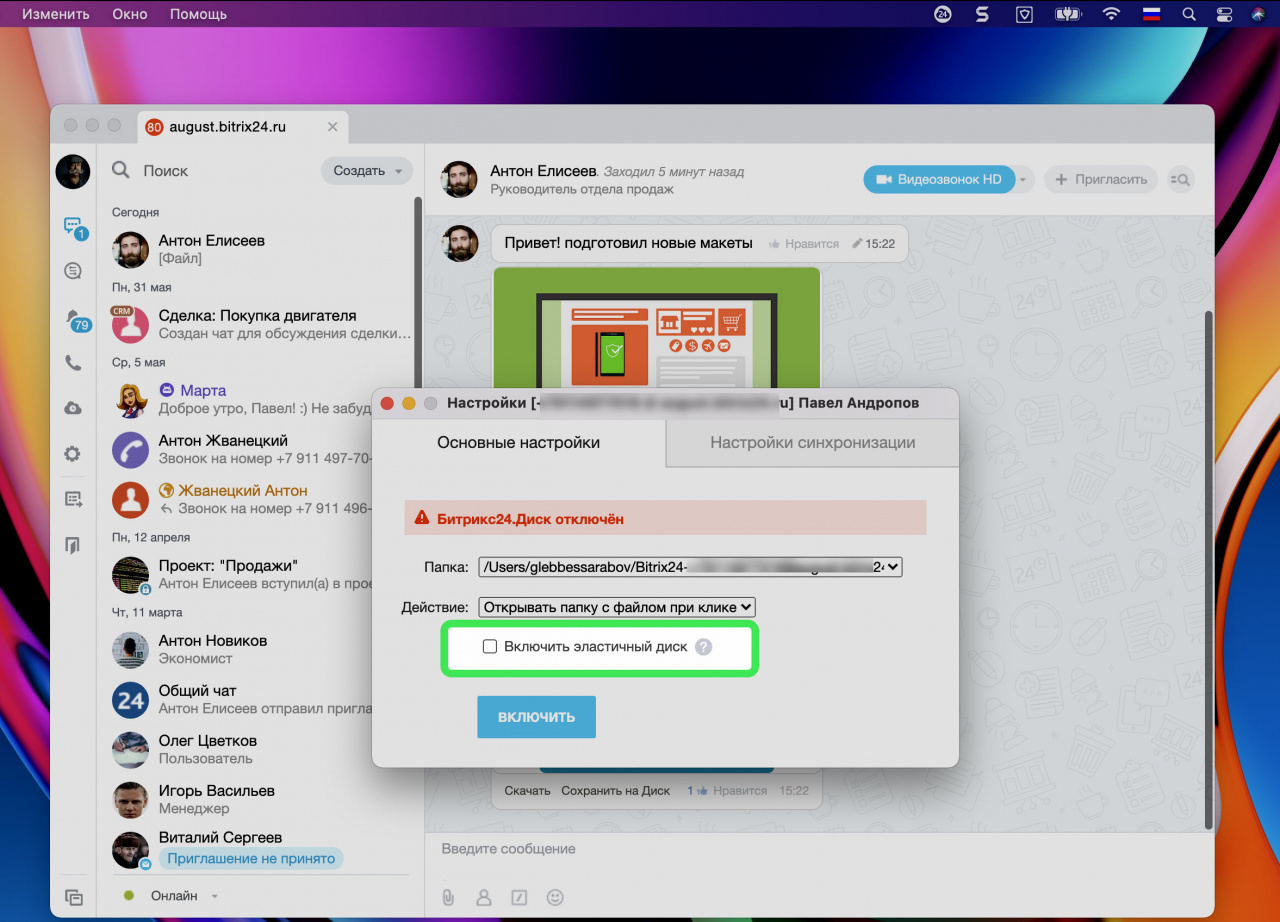This screenshot has height=922, width=1280.
Task: Open the Сделка: Покупка двигателя chat
Action: (x=260, y=324)
